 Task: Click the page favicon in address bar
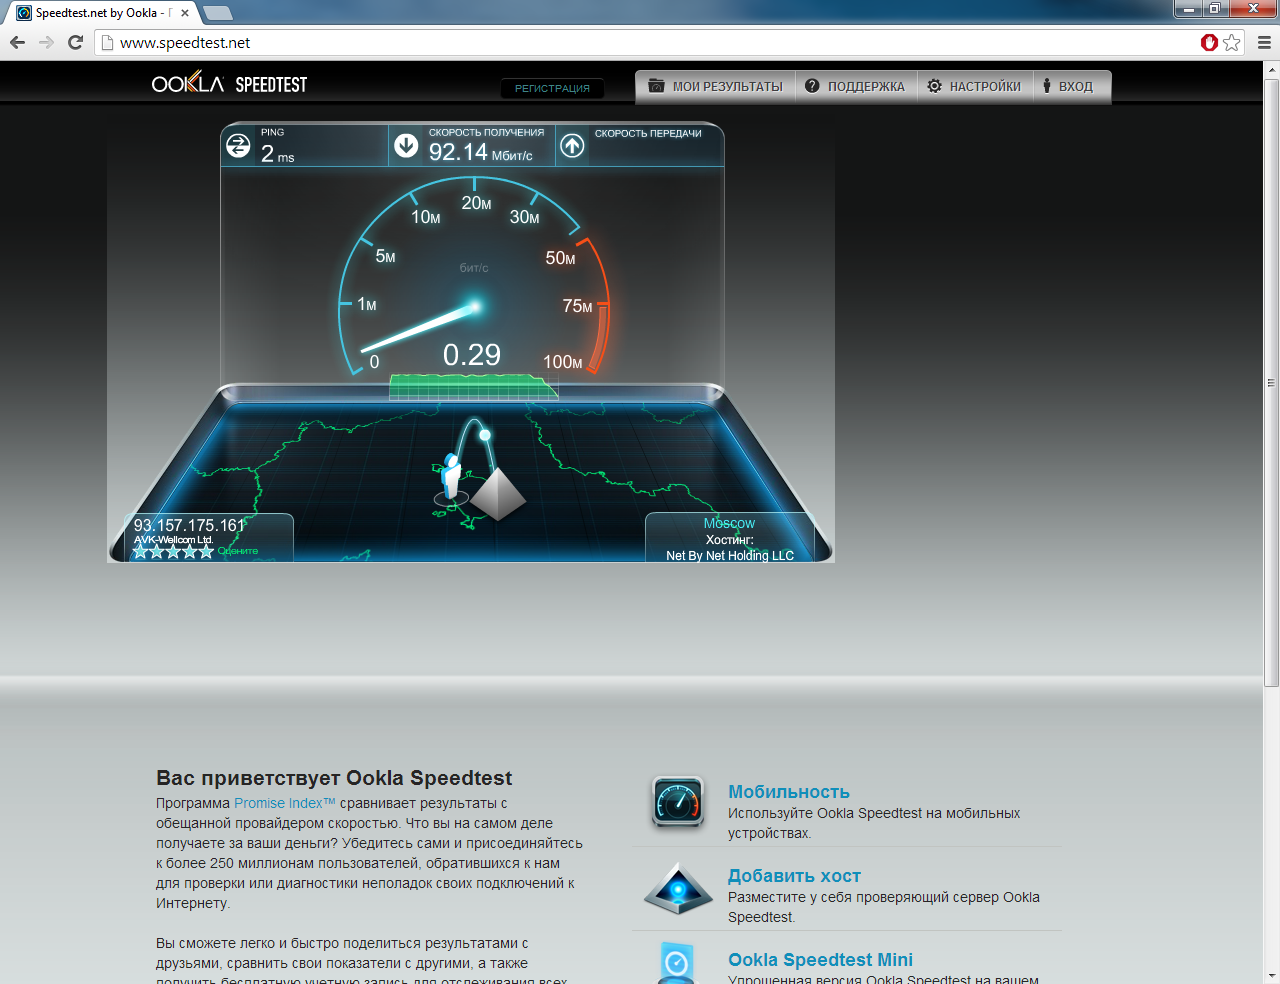click(108, 42)
